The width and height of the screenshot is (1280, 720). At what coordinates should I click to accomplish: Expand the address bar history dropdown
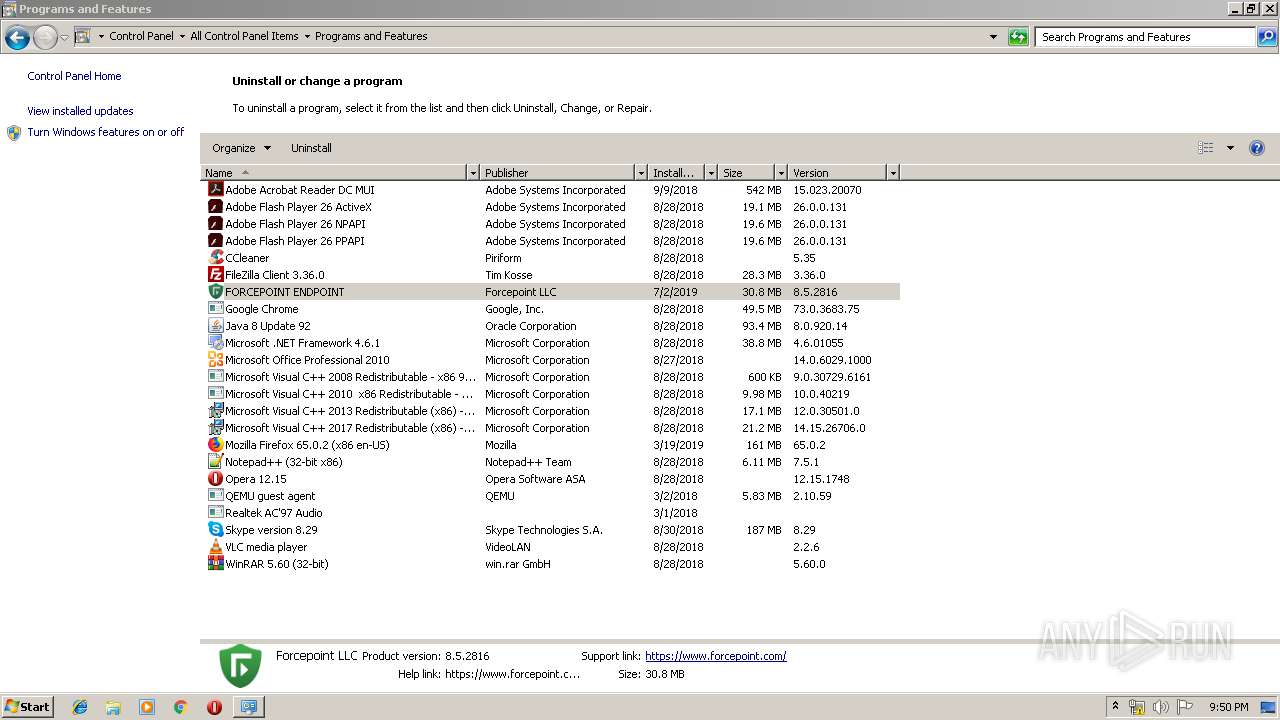(993, 37)
